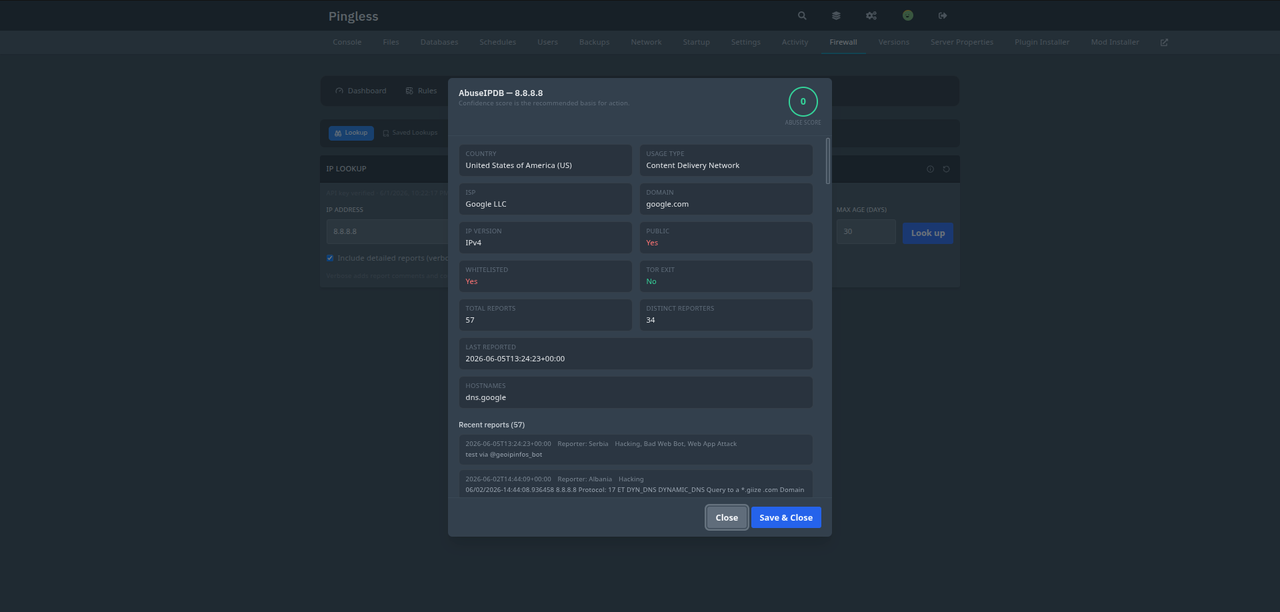Click the total reports value 57

(470, 320)
